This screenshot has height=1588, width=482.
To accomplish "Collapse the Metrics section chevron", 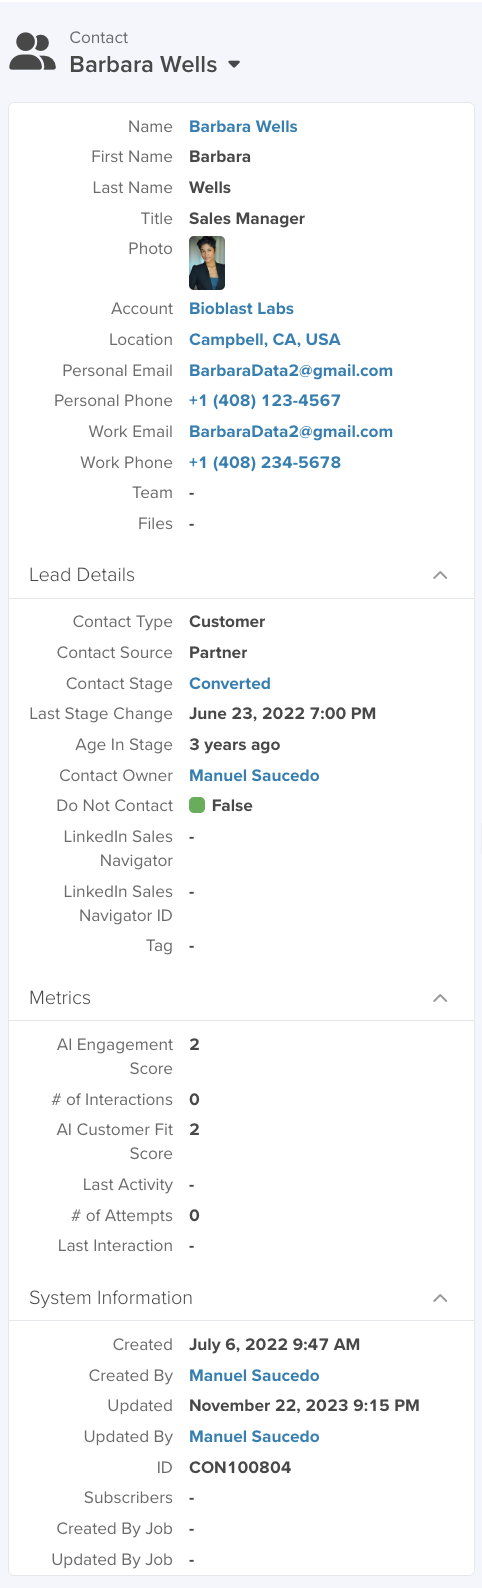I will pos(440,998).
